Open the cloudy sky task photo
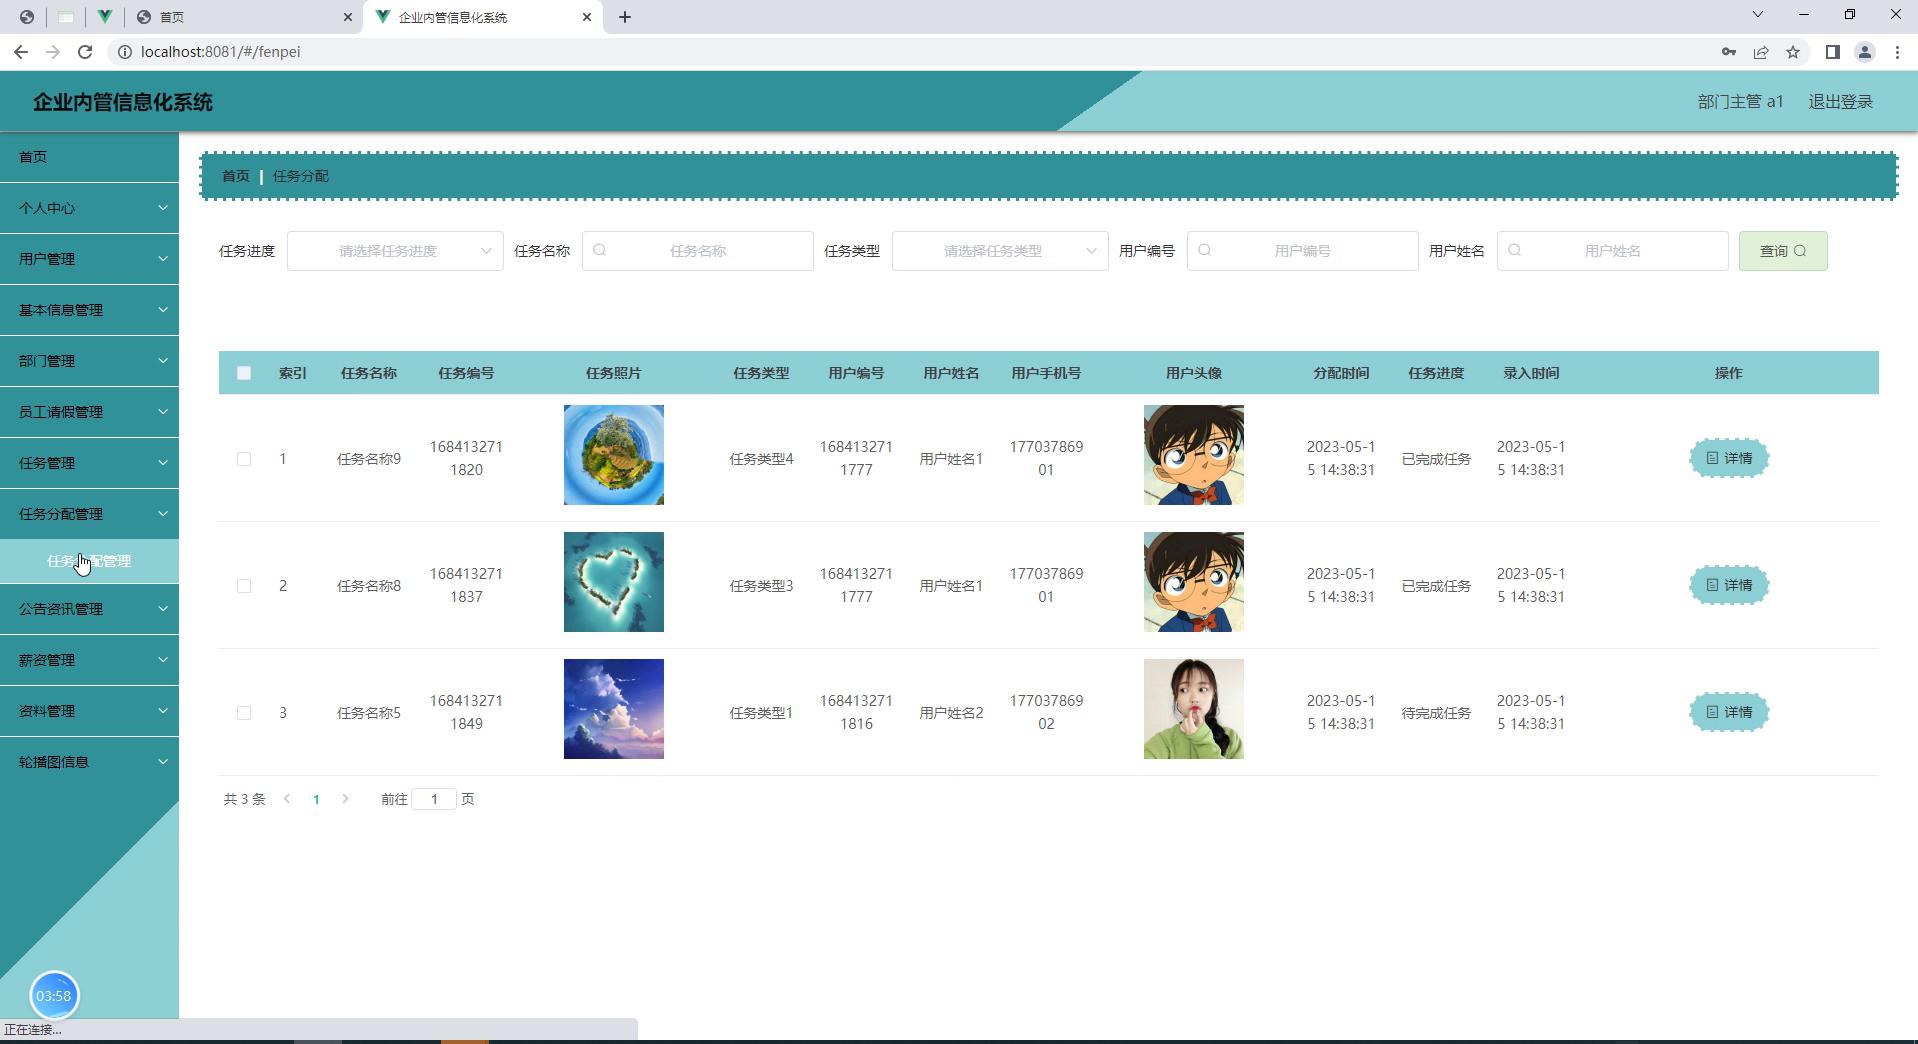The image size is (1918, 1044). point(614,709)
